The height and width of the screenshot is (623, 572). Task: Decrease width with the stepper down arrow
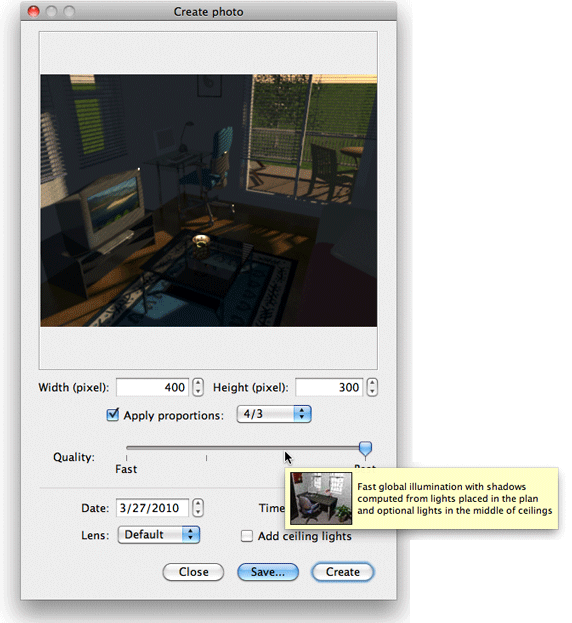coord(198,392)
